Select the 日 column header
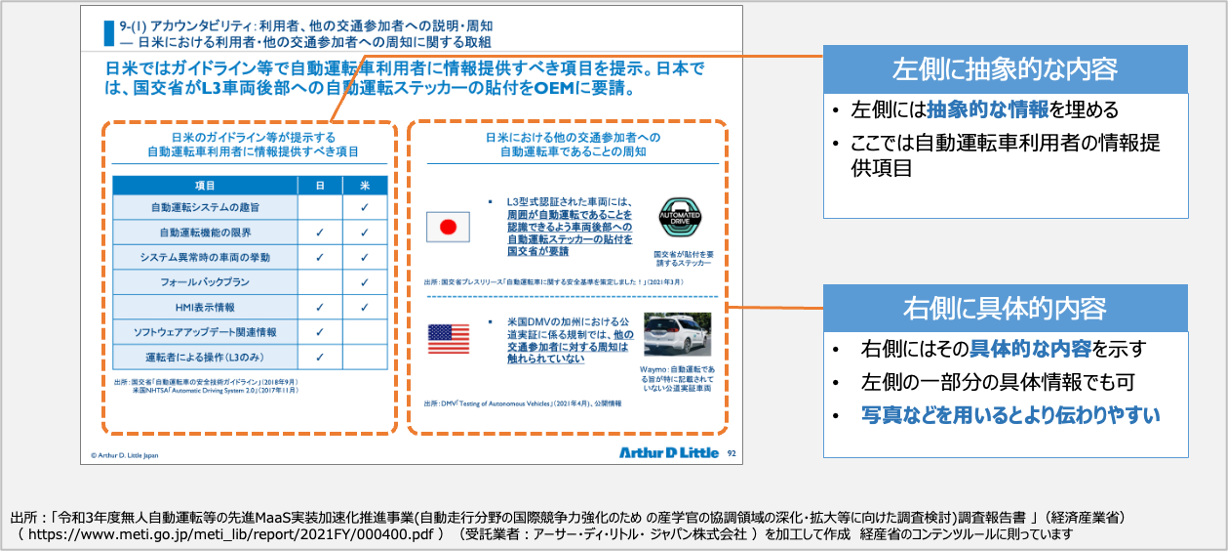This screenshot has height=552, width=1228. 319,185
